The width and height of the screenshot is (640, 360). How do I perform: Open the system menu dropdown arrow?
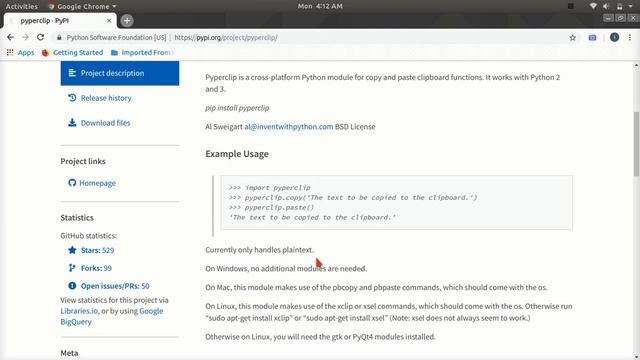tap(630, 6)
